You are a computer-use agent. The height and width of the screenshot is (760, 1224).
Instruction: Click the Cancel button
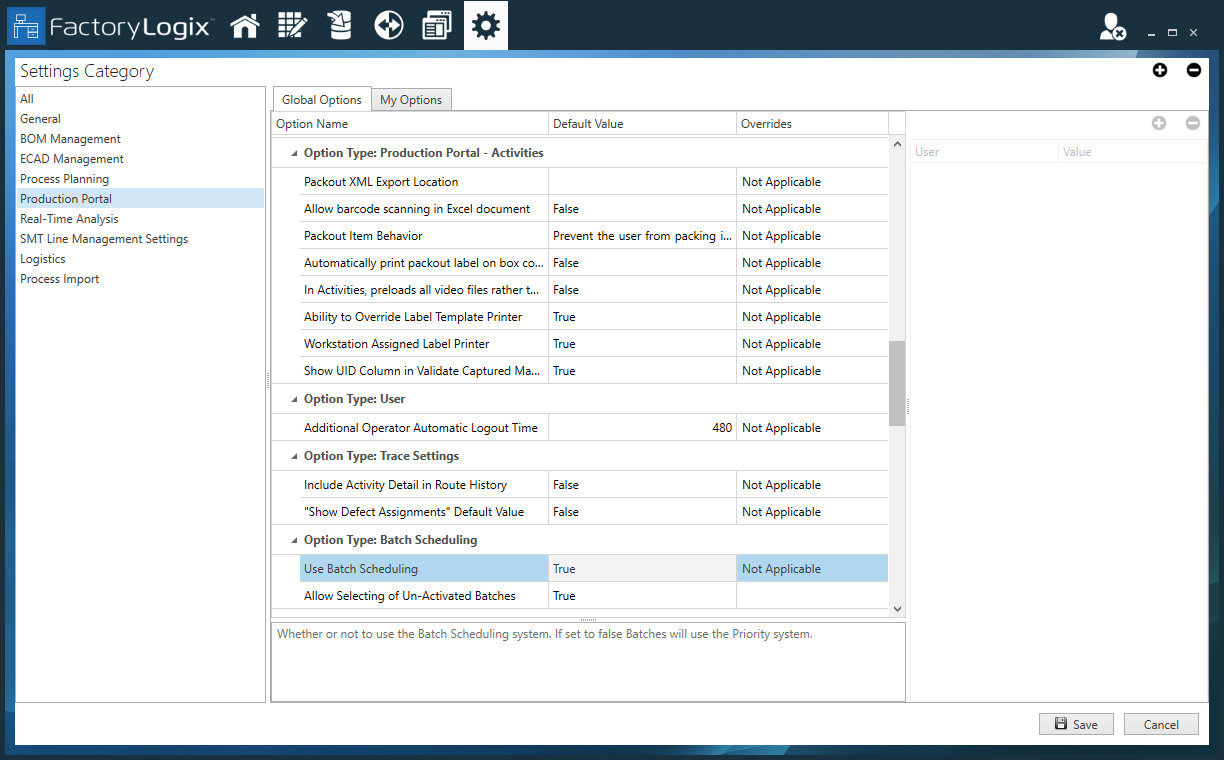pos(1161,724)
